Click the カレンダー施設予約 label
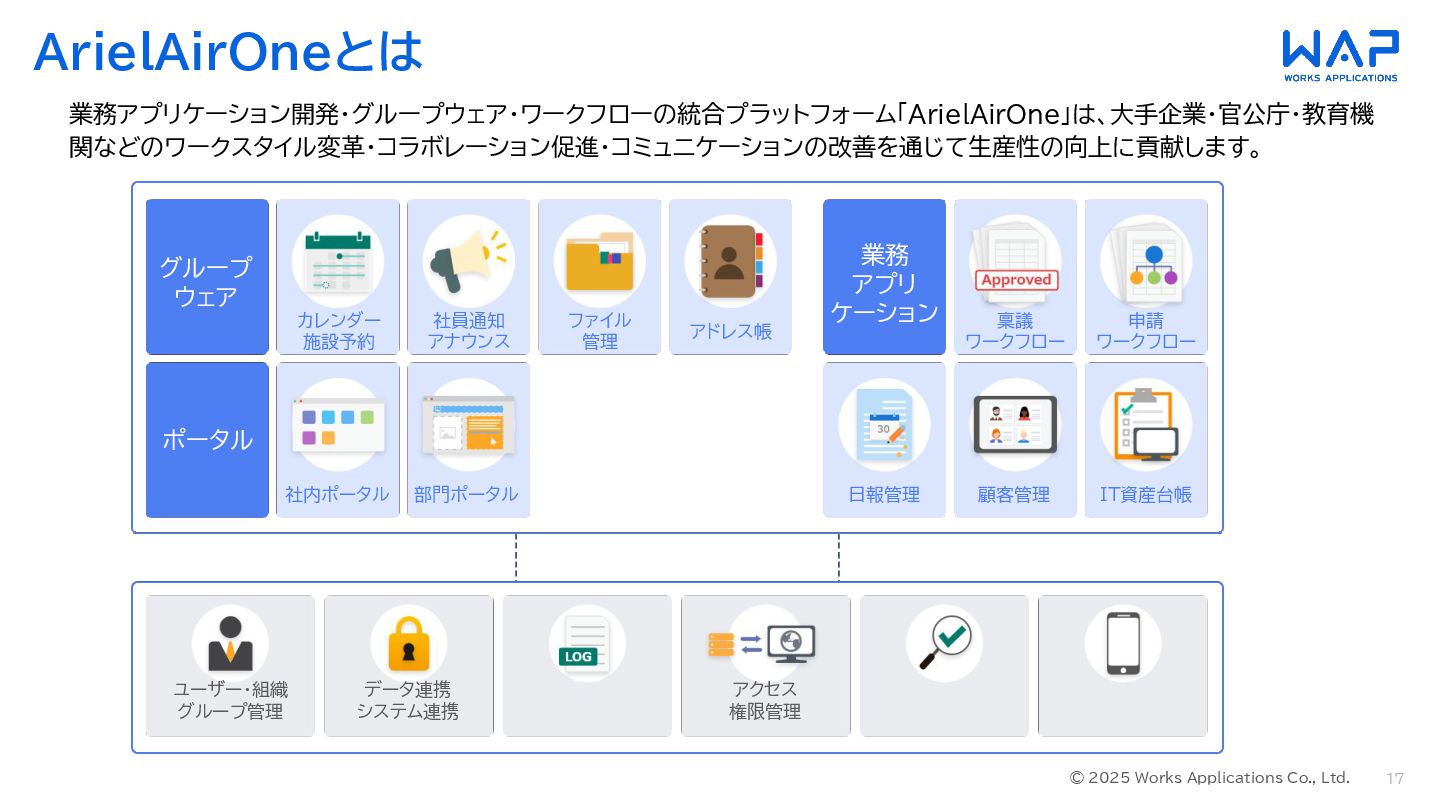Viewport: 1440px width, 810px height. [338, 331]
